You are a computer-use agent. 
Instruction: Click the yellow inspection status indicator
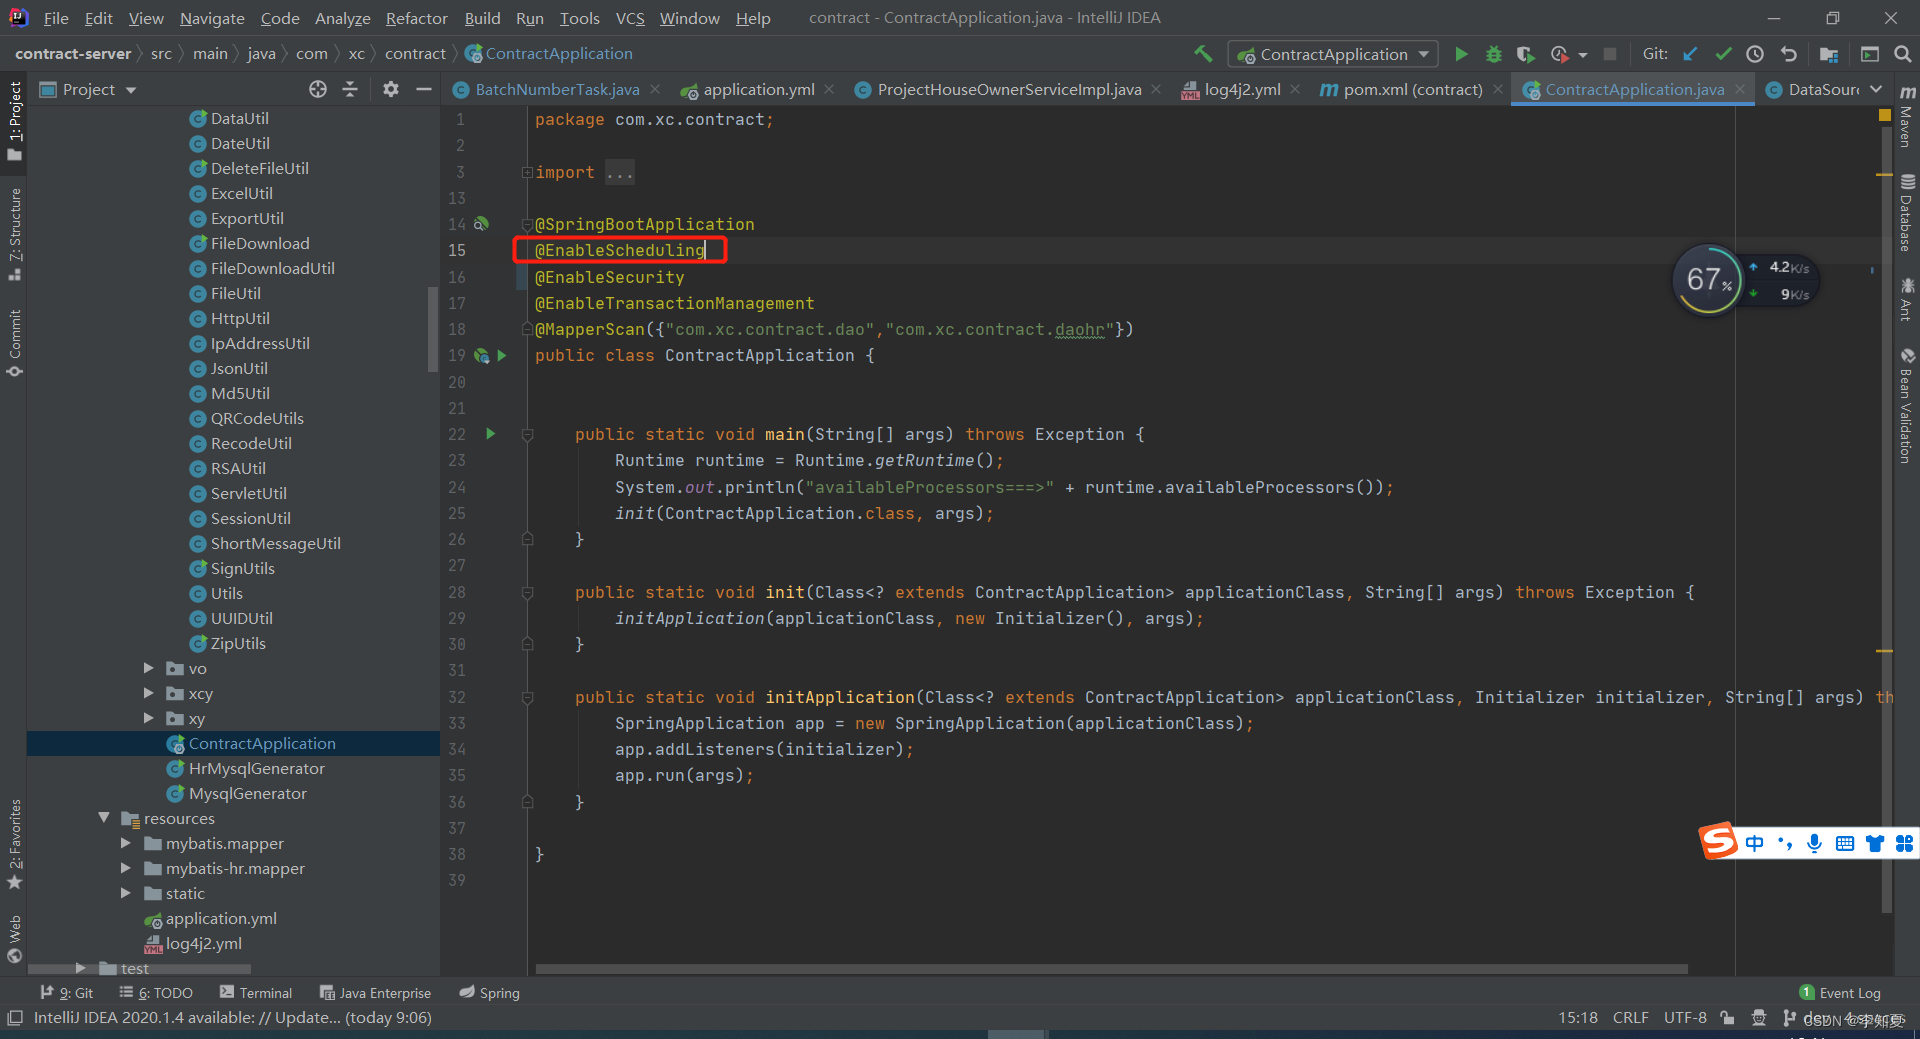pos(1885,116)
